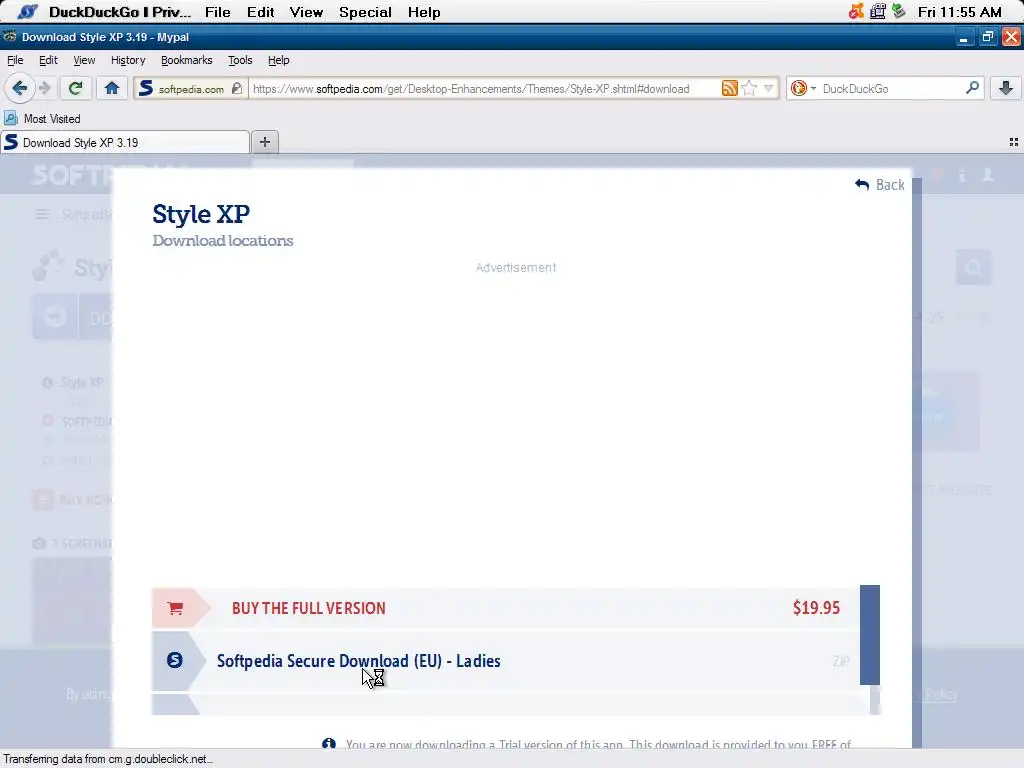Select the Download Style XP 3.19 tab
Screen dimensions: 1024x768
pos(125,142)
